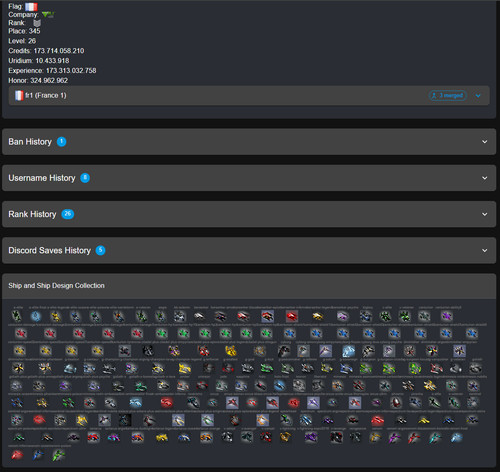This screenshot has width=500, height=472.
Task: Select the light-blue ship ending the eighth row
Action: click(x=456, y=437)
